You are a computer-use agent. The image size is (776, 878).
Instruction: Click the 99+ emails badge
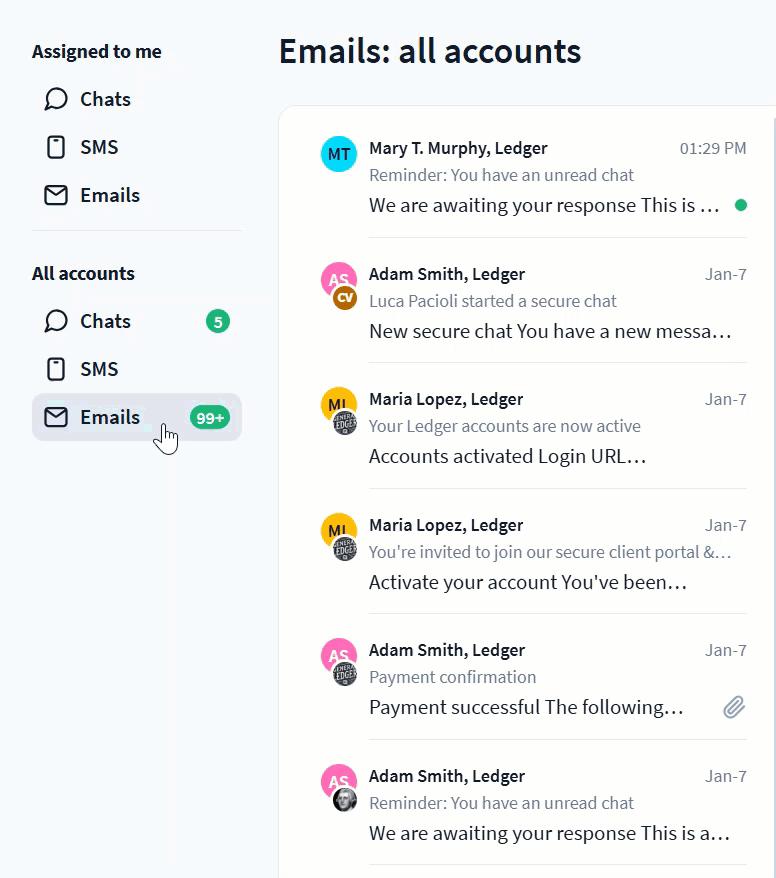click(x=210, y=418)
